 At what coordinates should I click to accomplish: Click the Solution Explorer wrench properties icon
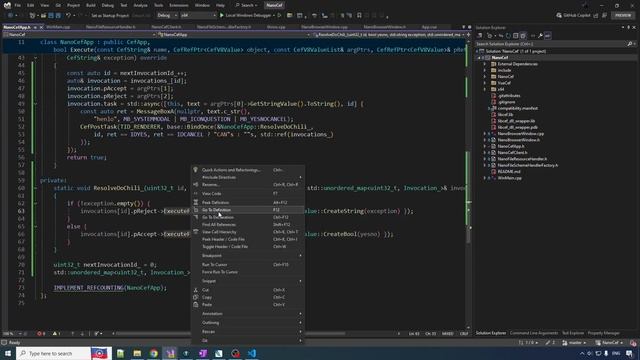click(540, 36)
